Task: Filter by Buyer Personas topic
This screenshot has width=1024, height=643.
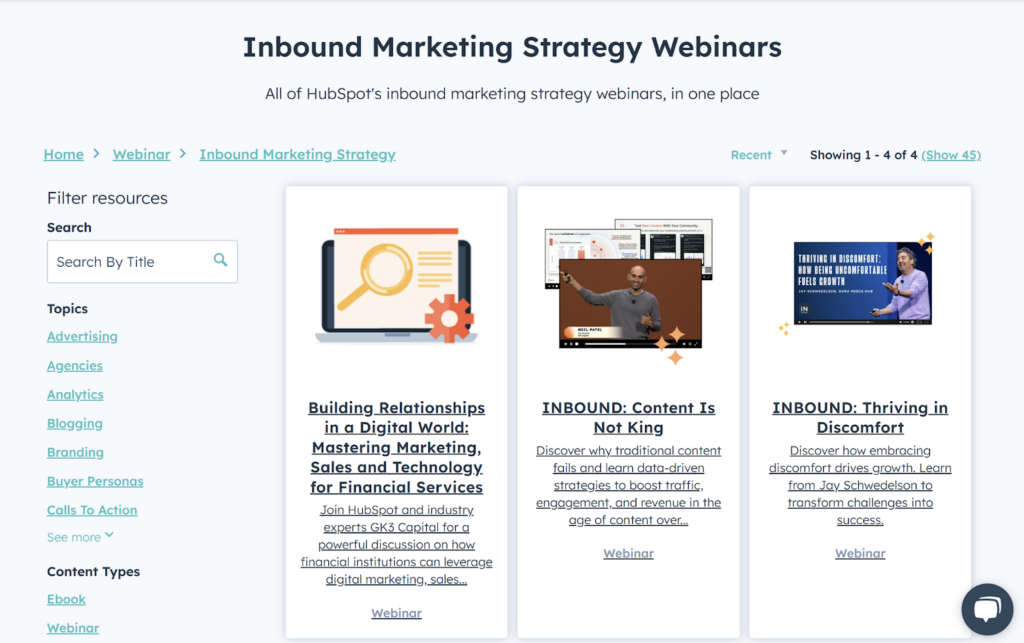Action: point(95,481)
